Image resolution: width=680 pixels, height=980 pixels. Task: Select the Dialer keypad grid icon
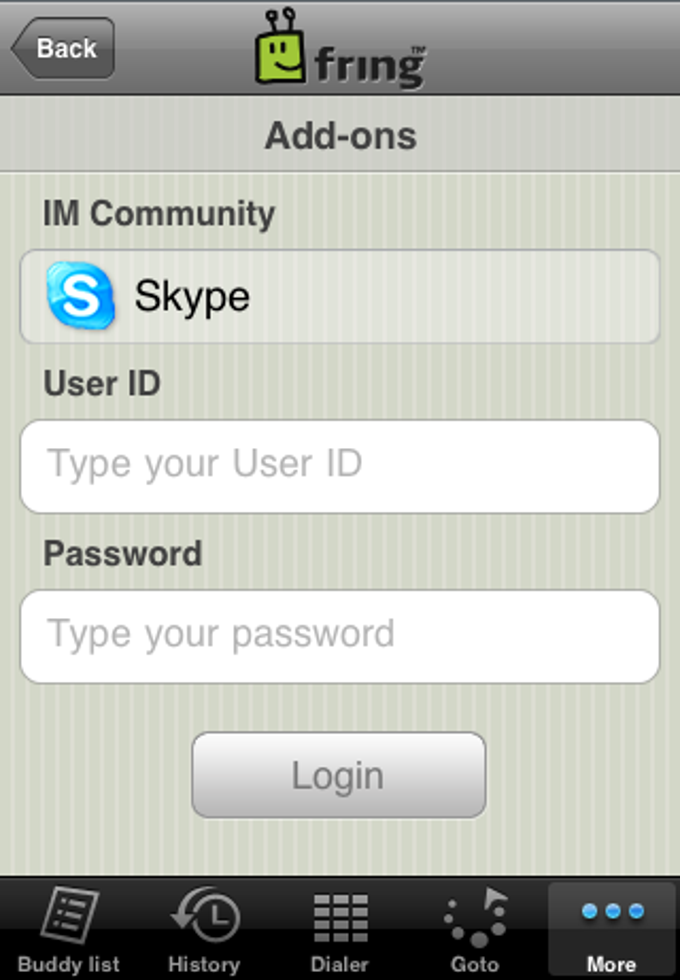pos(341,918)
